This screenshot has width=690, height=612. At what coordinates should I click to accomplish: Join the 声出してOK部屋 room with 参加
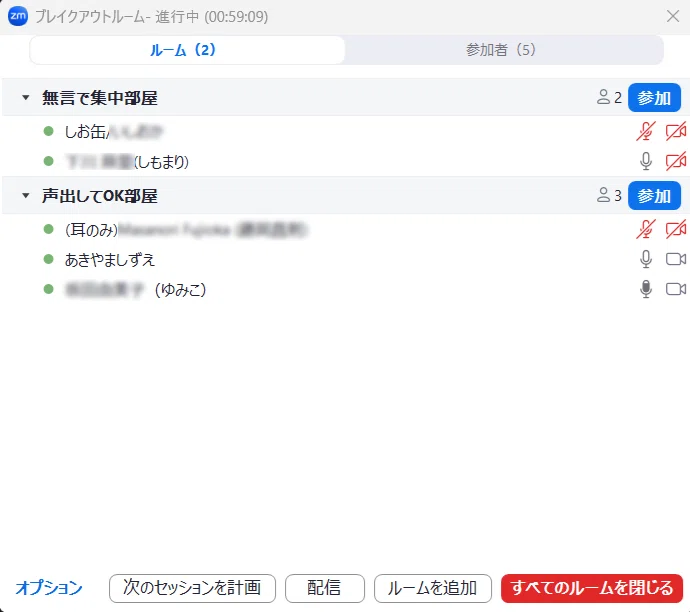point(654,195)
